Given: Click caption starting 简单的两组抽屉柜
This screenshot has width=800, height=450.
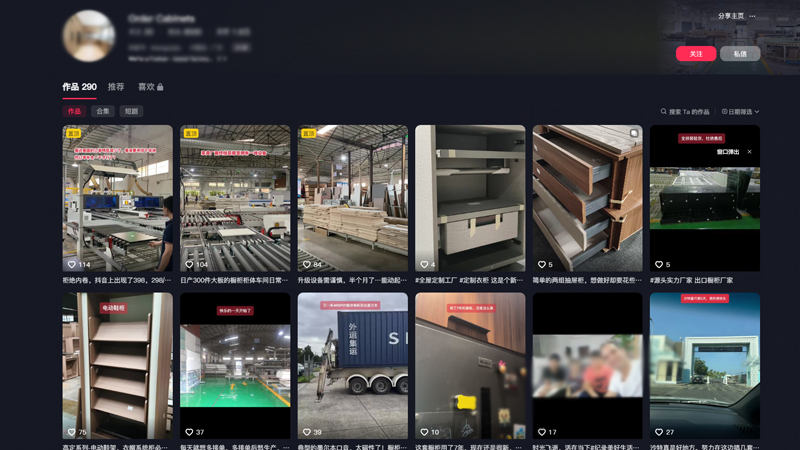Looking at the screenshot, I should [x=587, y=280].
